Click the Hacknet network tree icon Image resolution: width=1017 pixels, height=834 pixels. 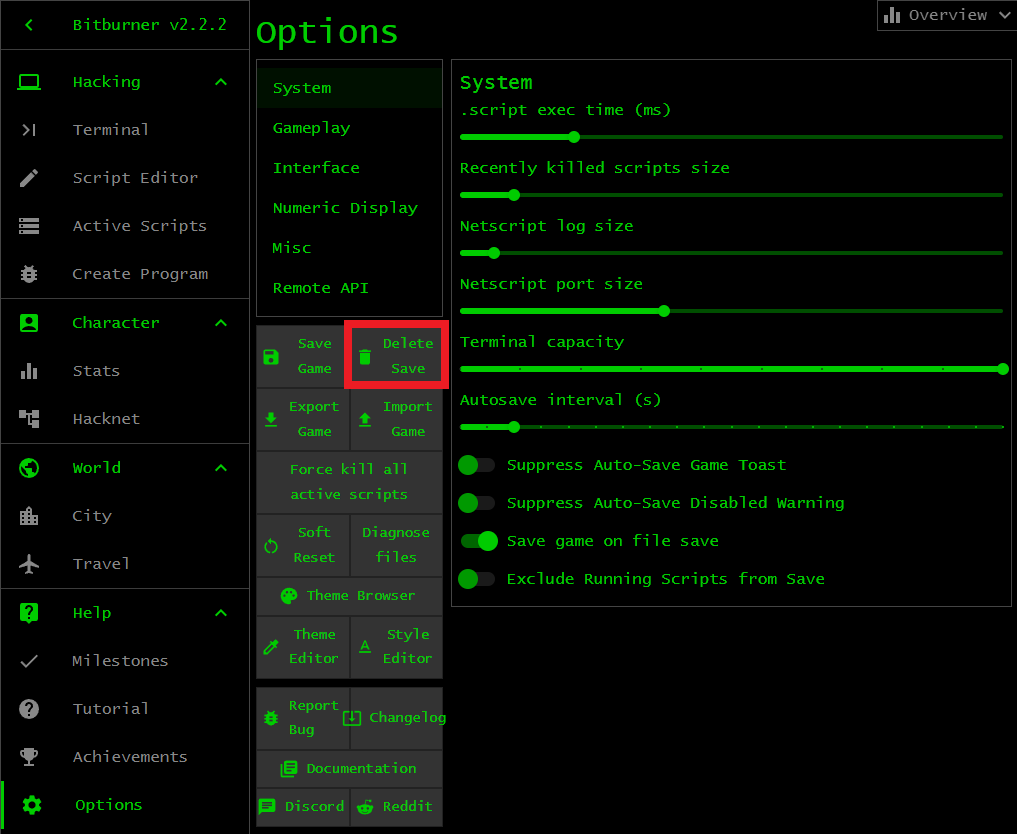pyautogui.click(x=29, y=419)
